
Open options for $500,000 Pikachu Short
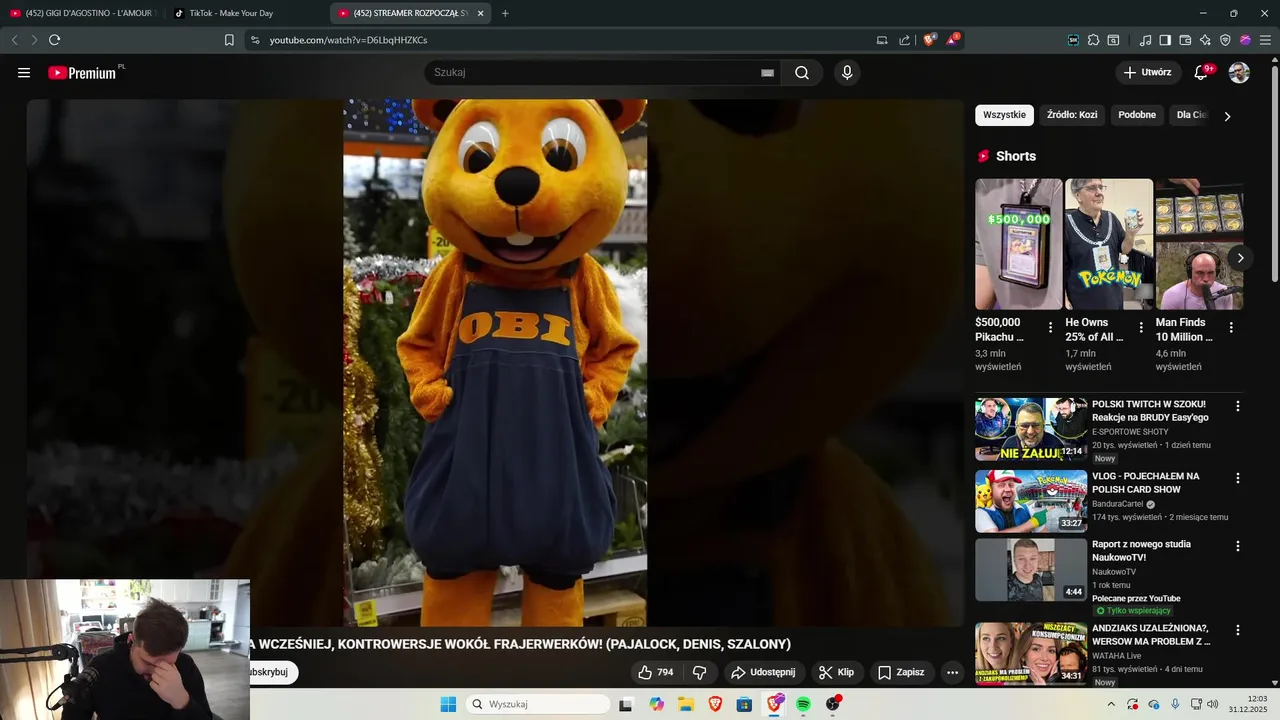coord(1050,327)
